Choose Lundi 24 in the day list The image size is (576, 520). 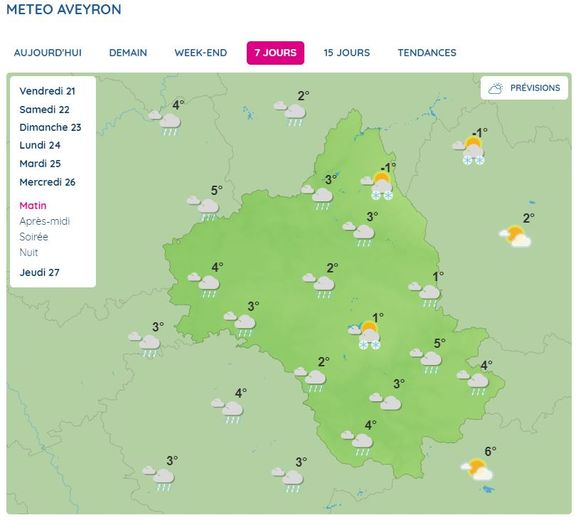[40, 145]
